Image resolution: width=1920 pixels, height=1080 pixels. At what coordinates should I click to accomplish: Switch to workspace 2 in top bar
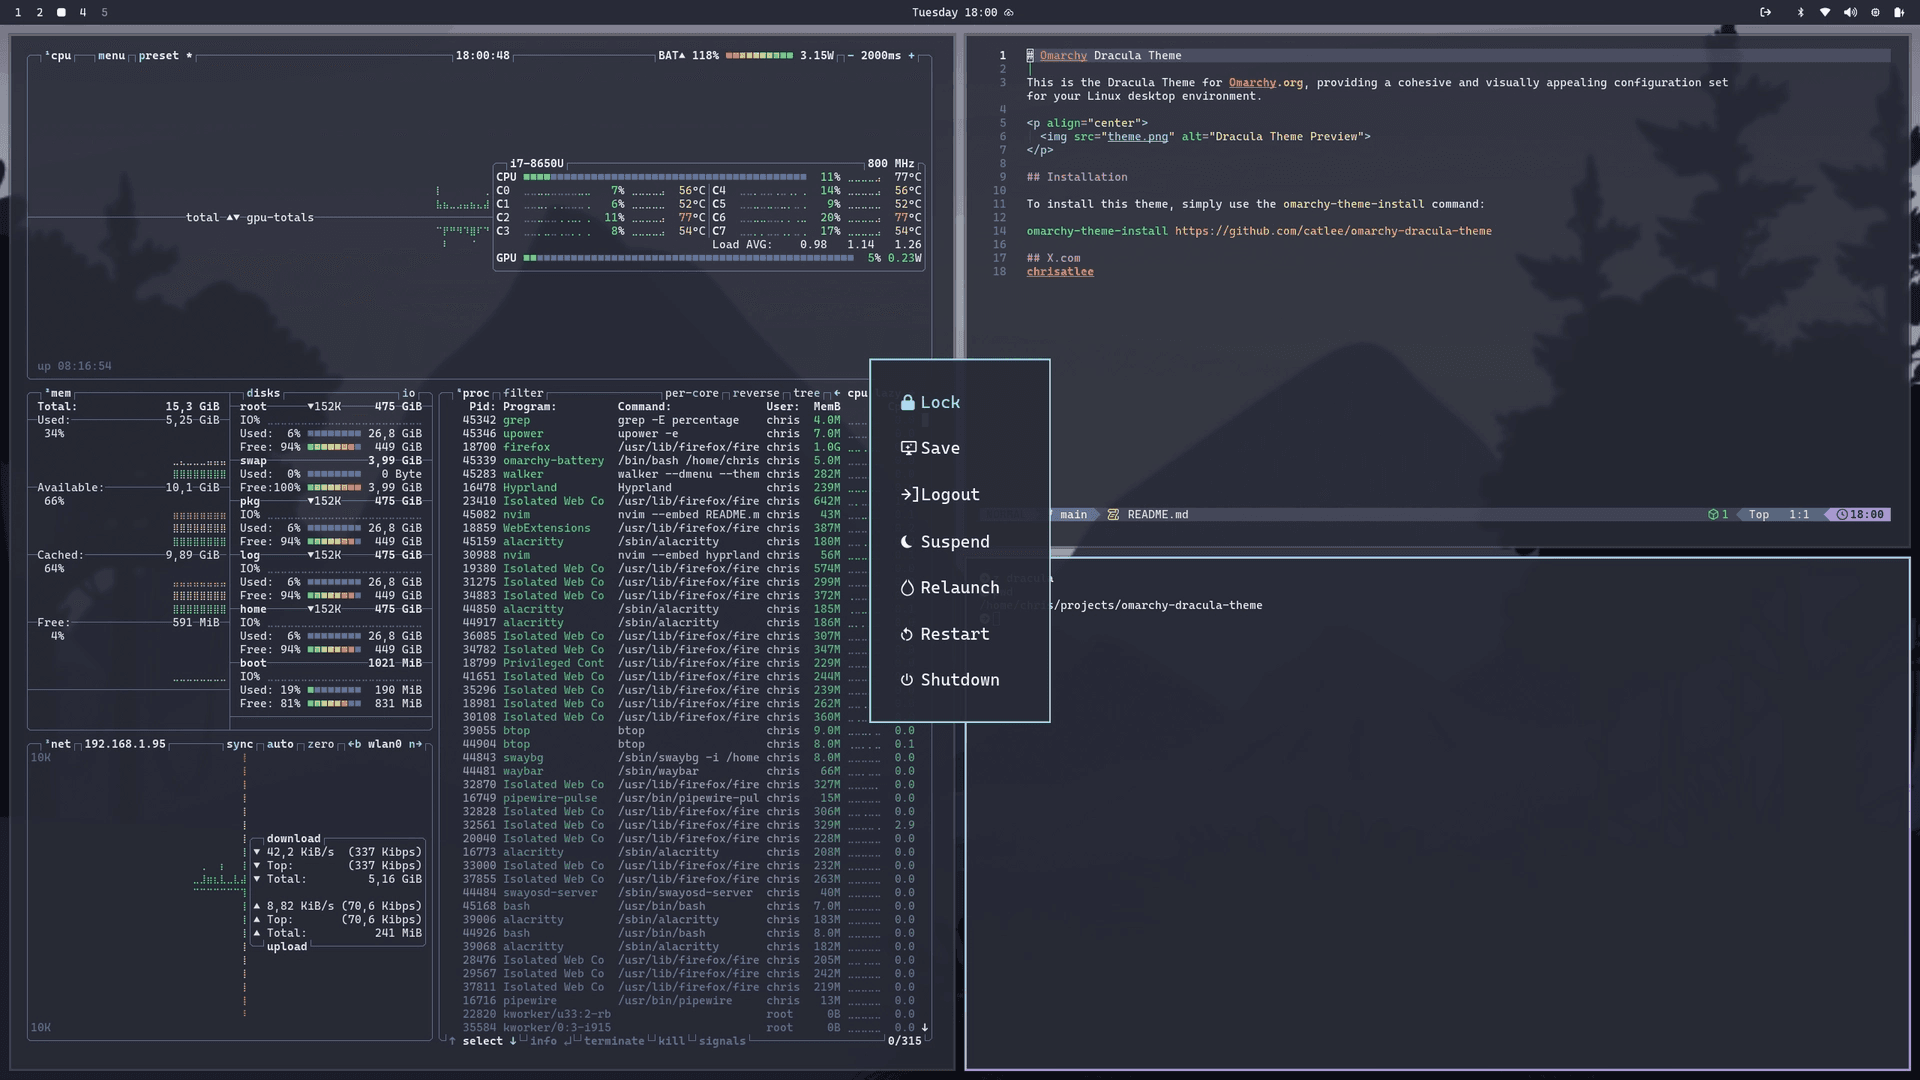click(x=39, y=13)
